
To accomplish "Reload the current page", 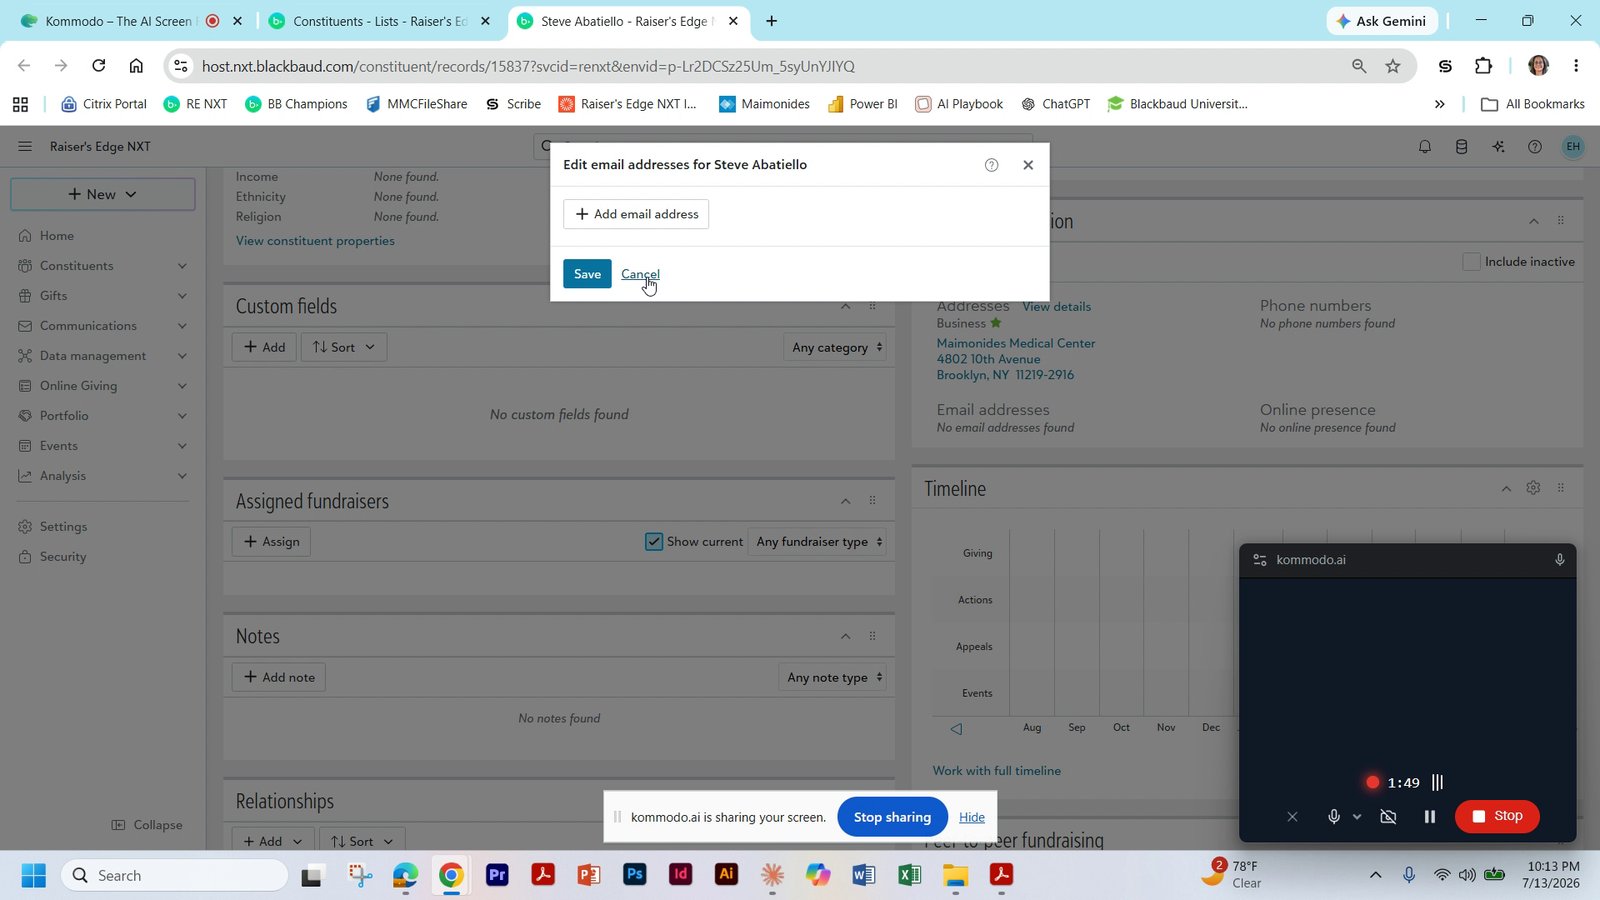I will pyautogui.click(x=98, y=66).
